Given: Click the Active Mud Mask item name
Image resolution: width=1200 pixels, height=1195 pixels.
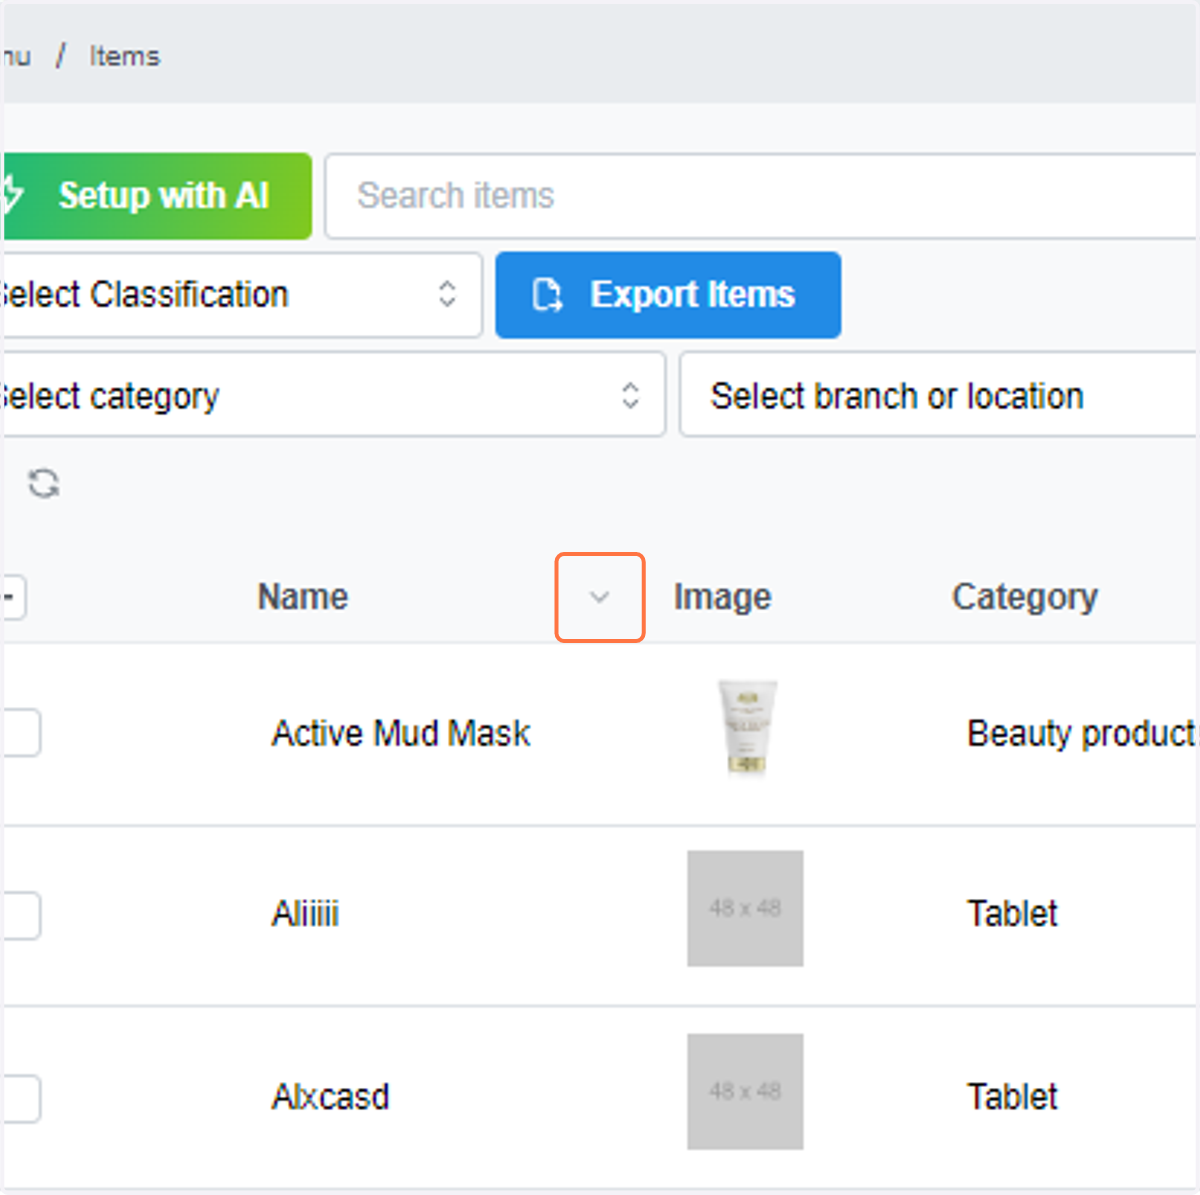Looking at the screenshot, I should (x=401, y=733).
